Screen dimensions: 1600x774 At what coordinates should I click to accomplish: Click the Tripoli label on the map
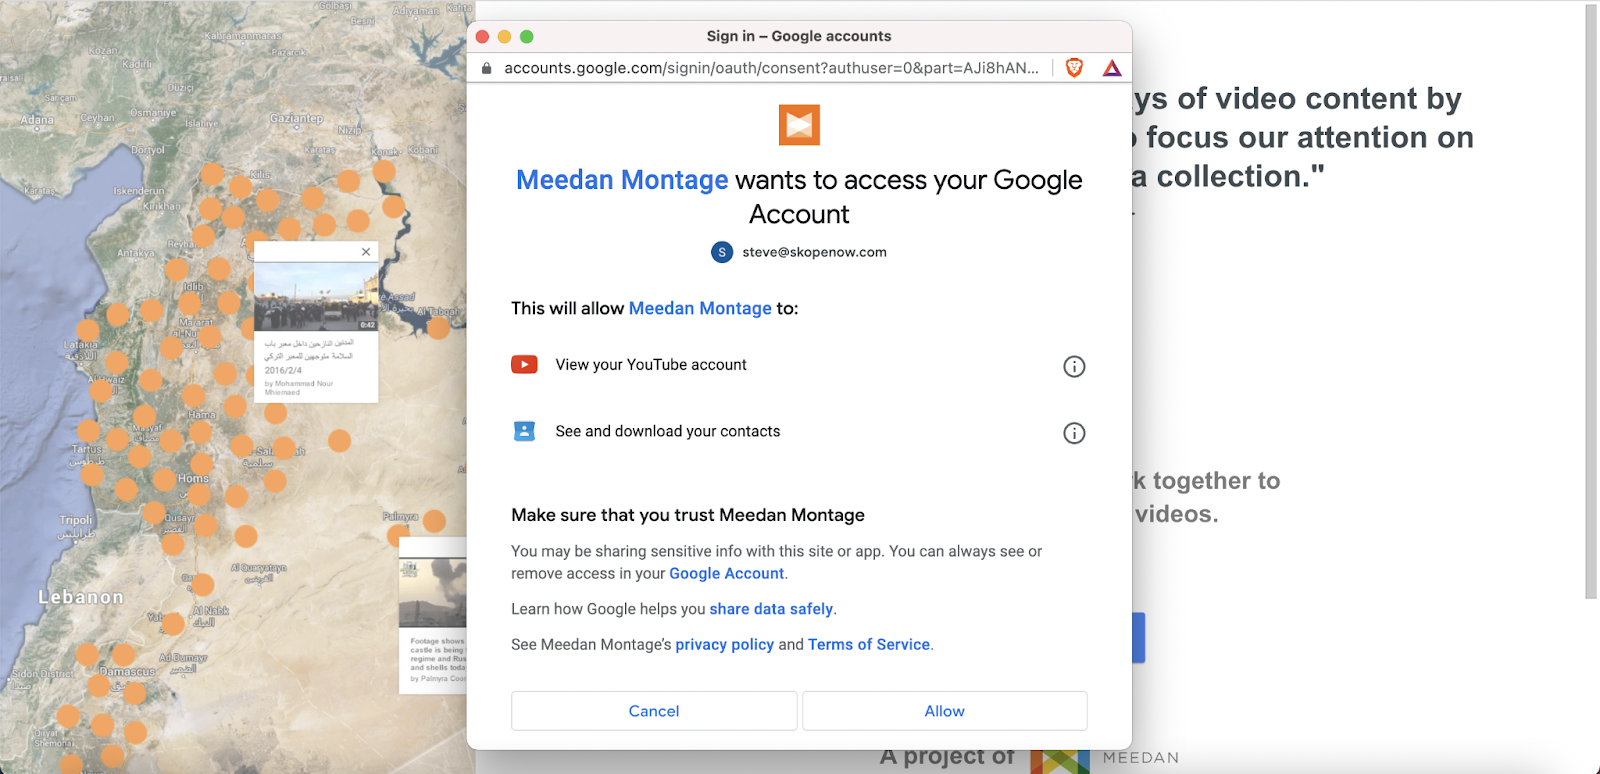pos(76,520)
